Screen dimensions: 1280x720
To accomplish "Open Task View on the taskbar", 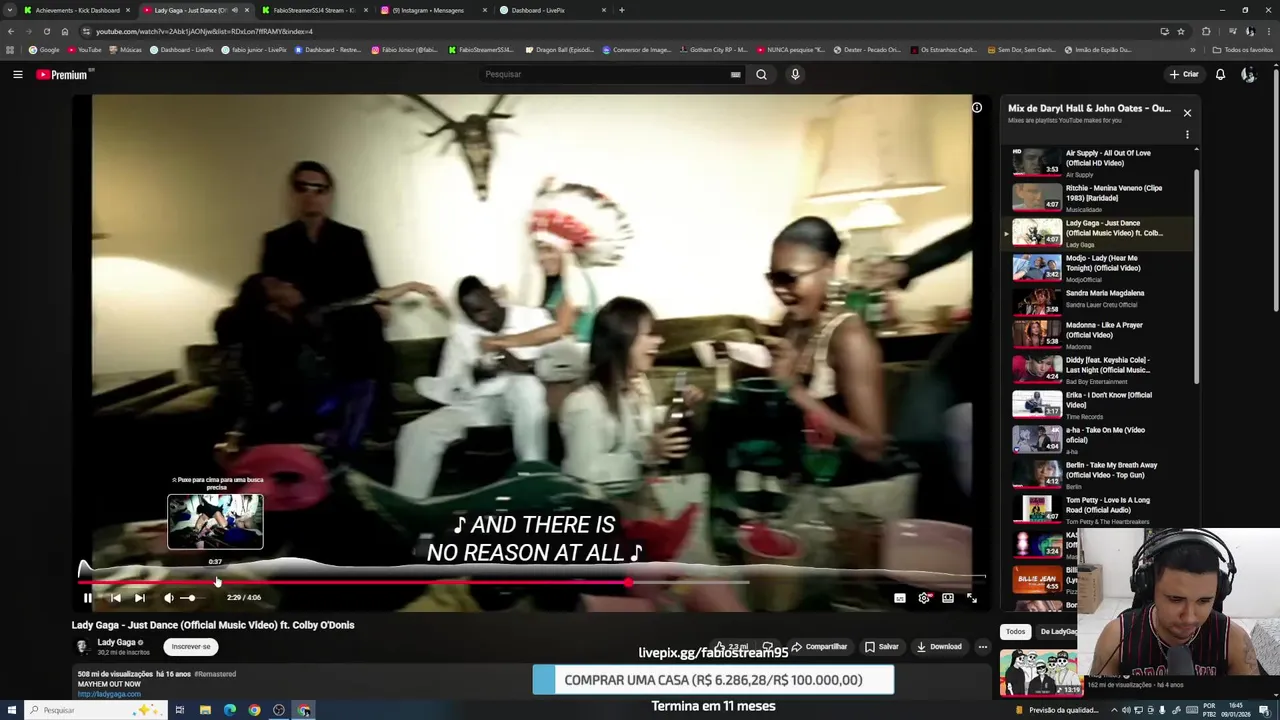I will tap(180, 710).
